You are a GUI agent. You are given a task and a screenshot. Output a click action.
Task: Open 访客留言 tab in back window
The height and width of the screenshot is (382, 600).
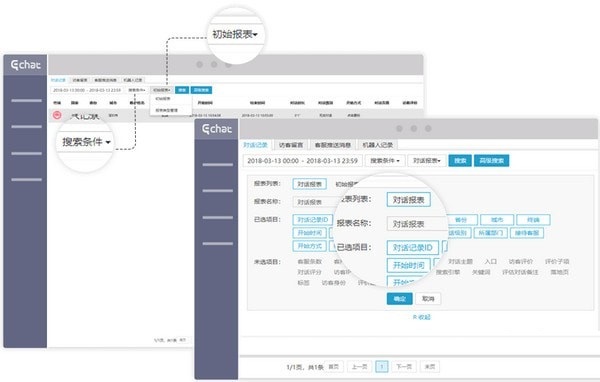[x=80, y=80]
